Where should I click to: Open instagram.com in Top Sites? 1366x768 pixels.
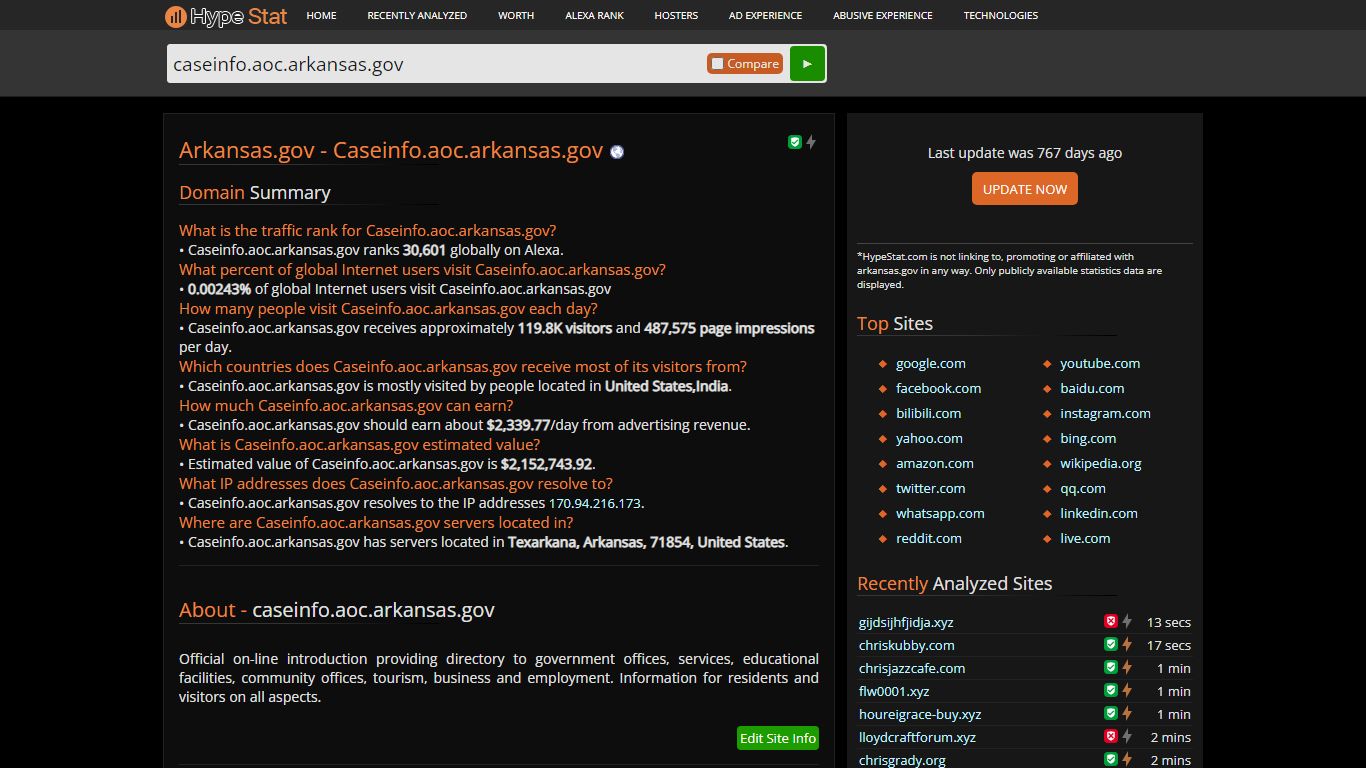pos(1105,413)
